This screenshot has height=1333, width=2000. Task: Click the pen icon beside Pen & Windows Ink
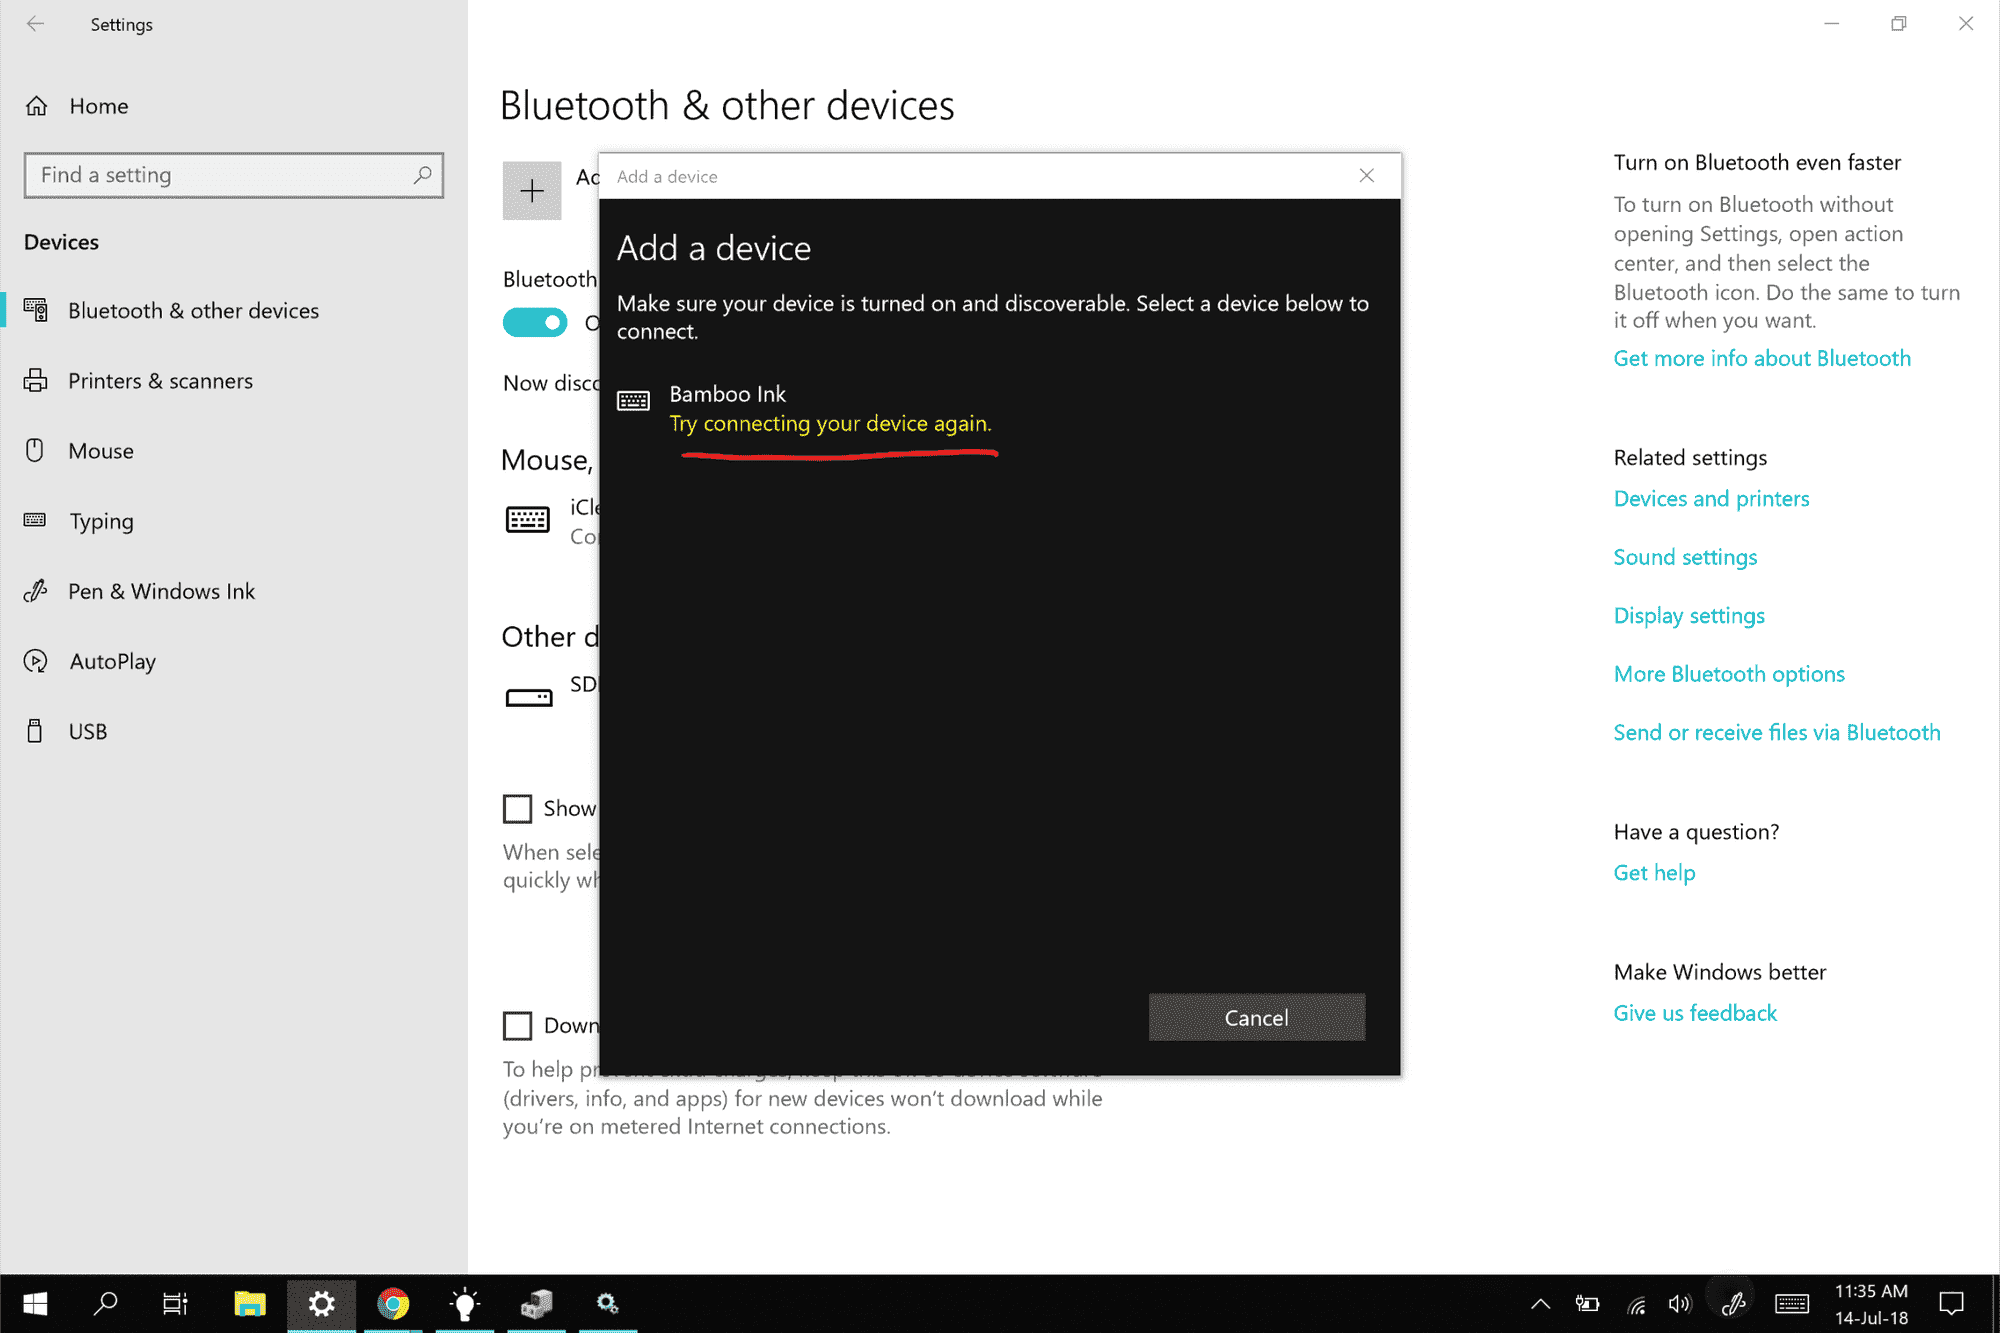coord(35,591)
